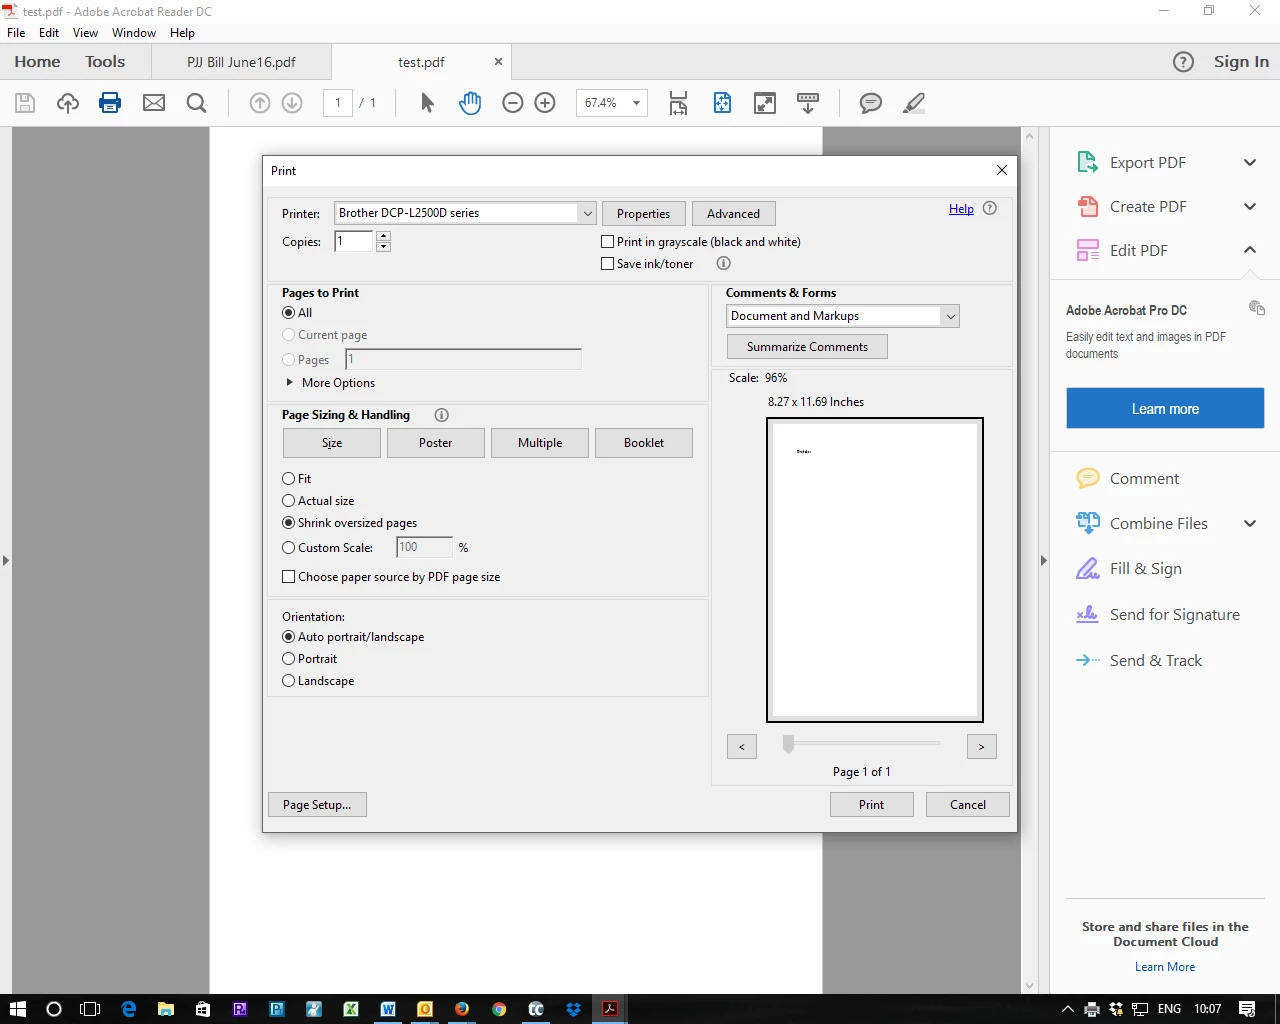The width and height of the screenshot is (1280, 1024).
Task: Select All pages radio button
Action: 289,313
